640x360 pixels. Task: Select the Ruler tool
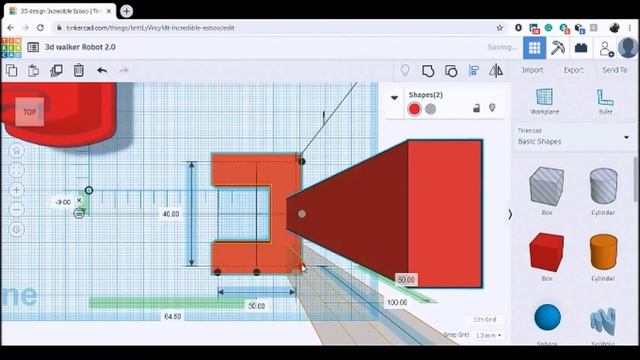pos(605,101)
